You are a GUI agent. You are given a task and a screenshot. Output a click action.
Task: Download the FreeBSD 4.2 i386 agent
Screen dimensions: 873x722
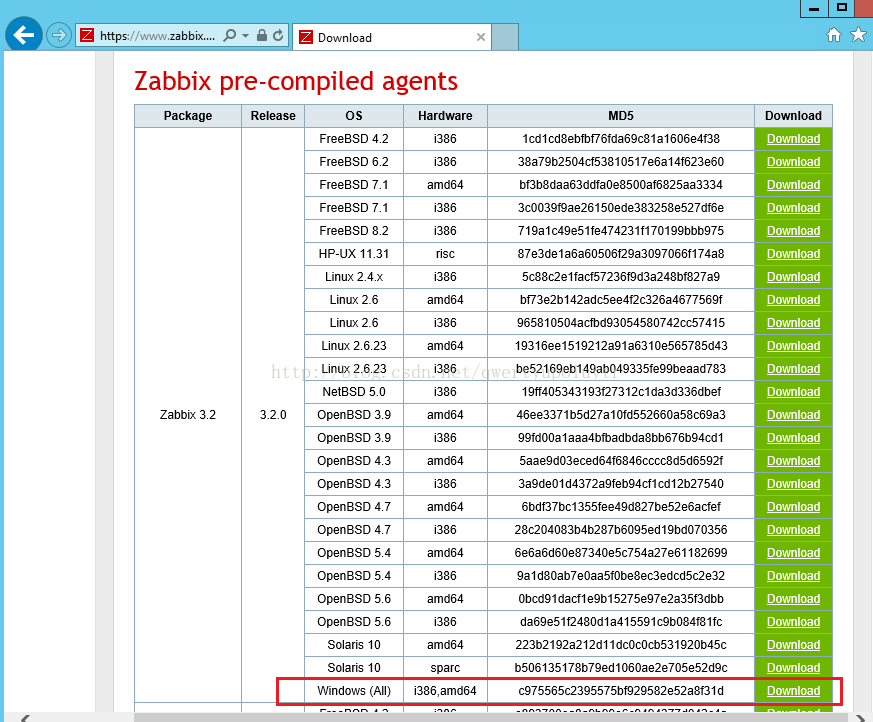(793, 139)
